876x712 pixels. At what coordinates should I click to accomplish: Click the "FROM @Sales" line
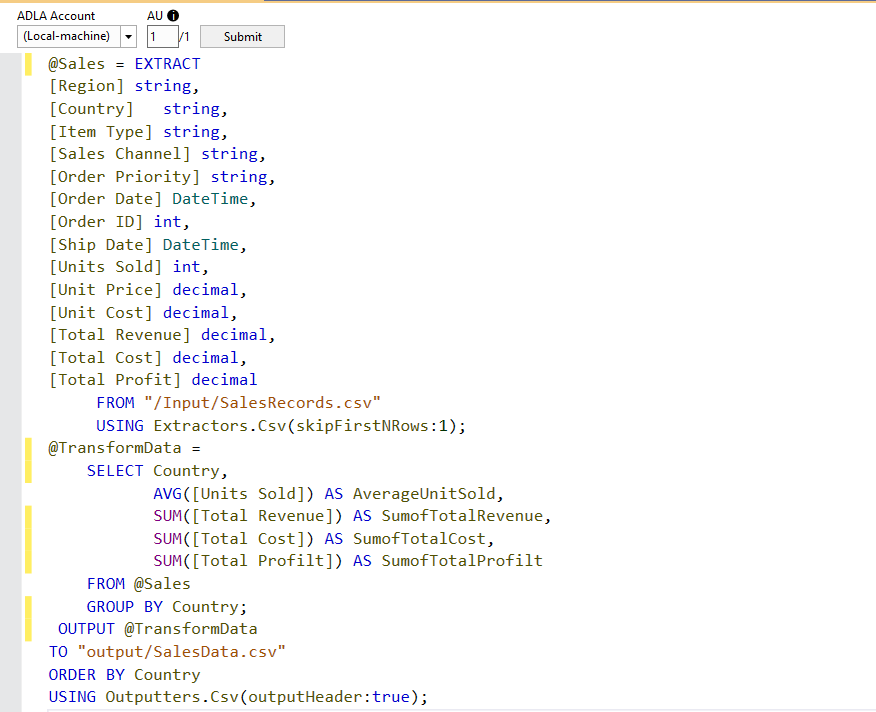click(x=139, y=585)
